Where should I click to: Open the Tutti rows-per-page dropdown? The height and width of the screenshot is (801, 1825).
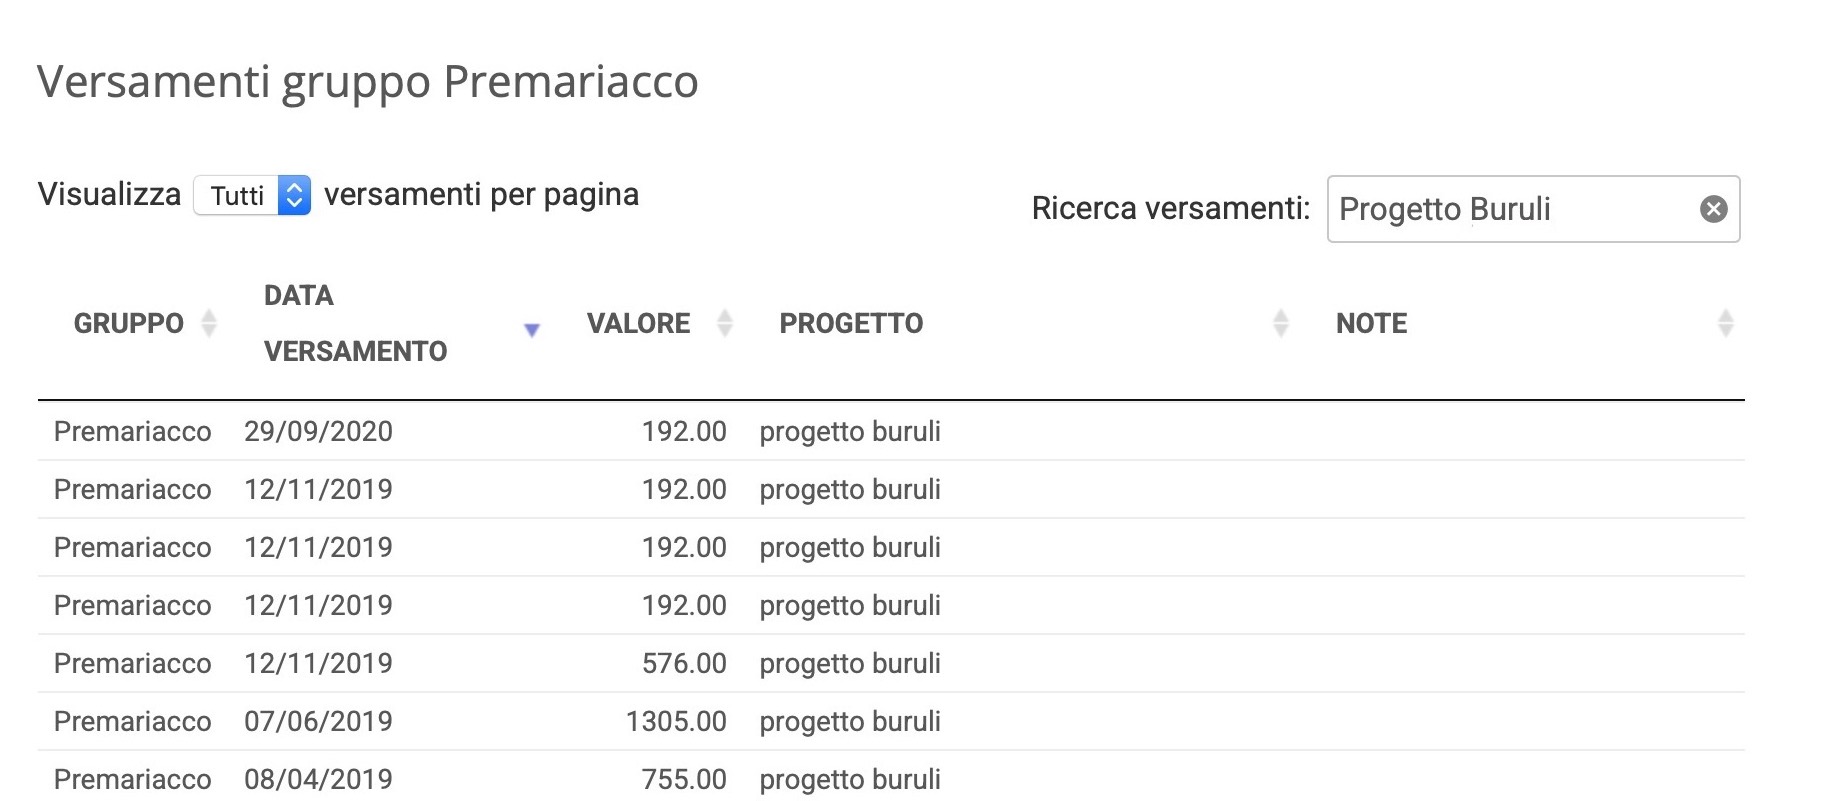[x=252, y=195]
